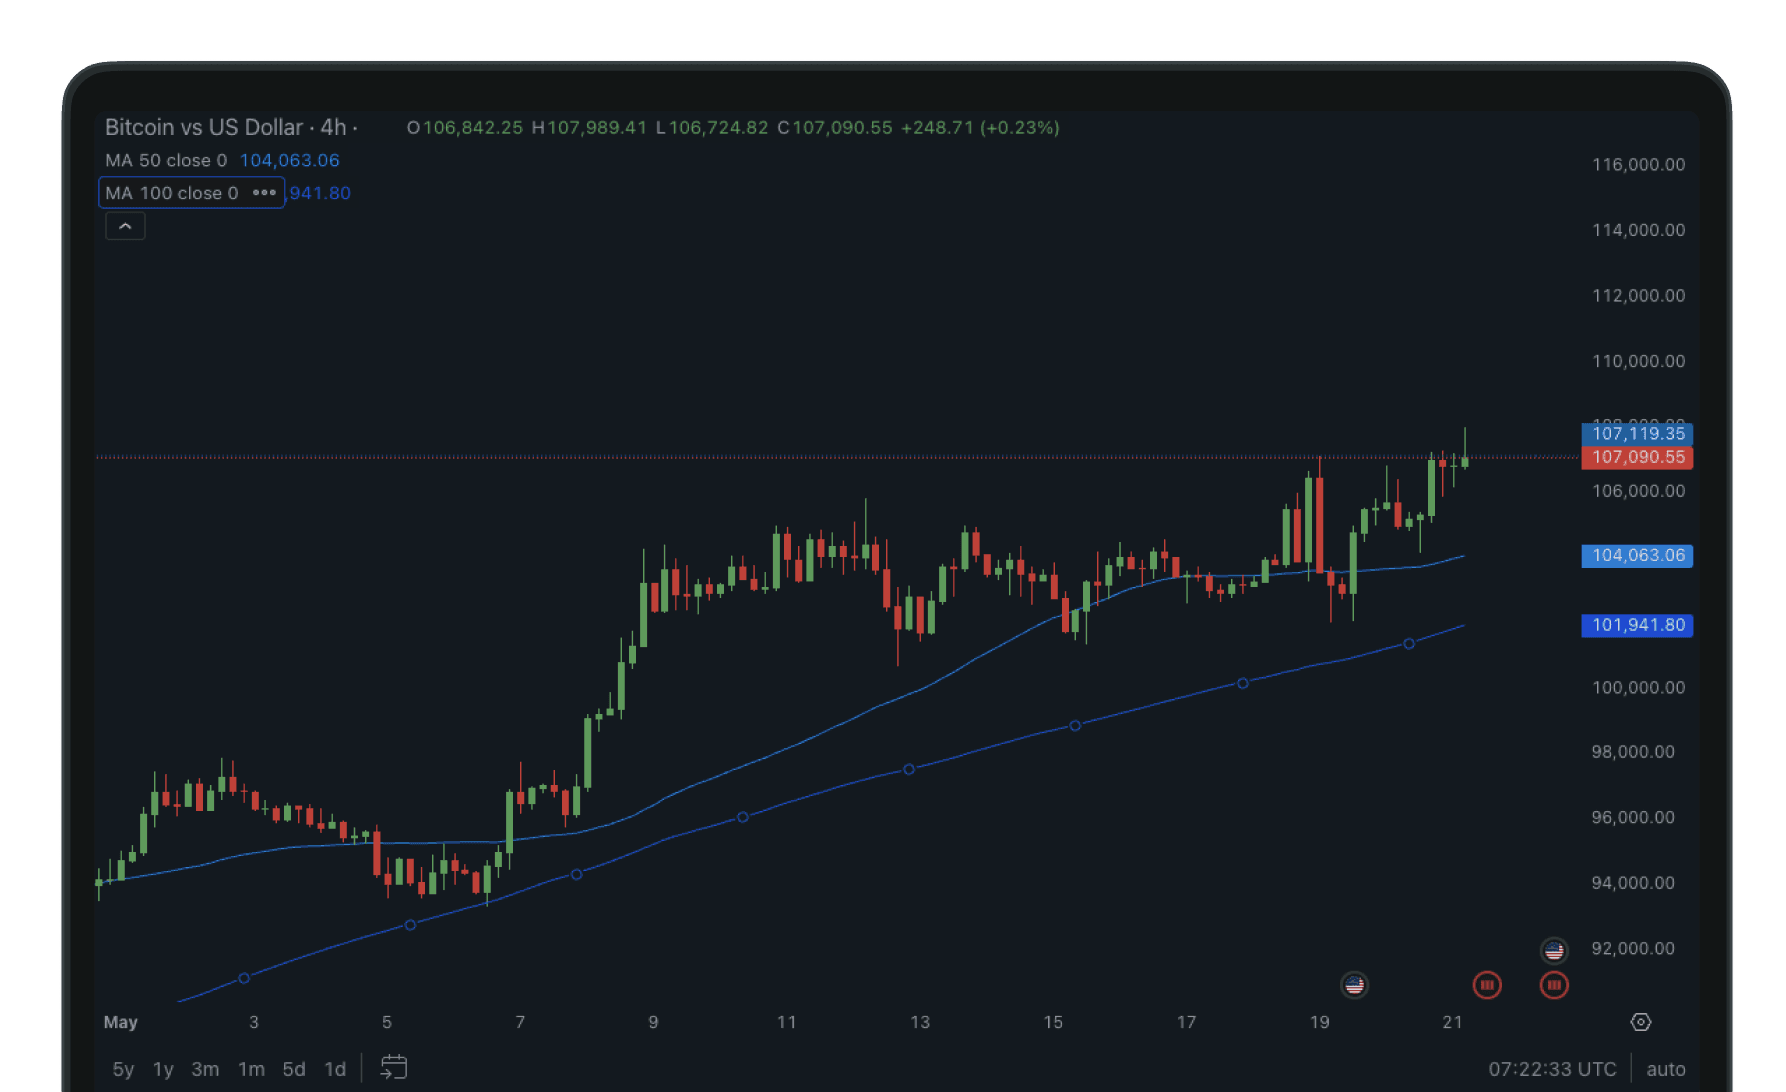Collapse the indicator legend with the chevron
This screenshot has width=1786, height=1092.
tap(125, 225)
